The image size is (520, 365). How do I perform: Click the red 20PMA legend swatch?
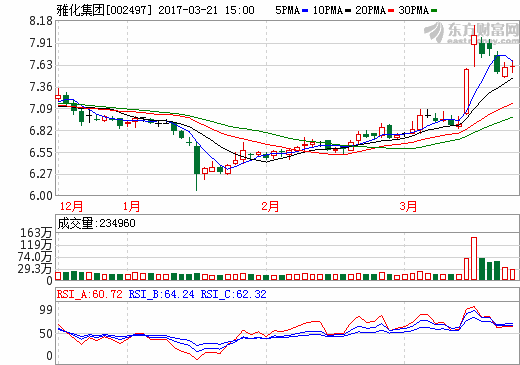(x=391, y=11)
